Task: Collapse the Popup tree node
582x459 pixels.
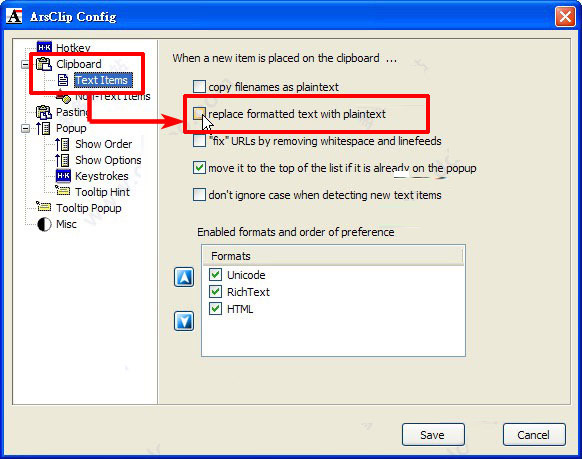Action: tap(25, 129)
